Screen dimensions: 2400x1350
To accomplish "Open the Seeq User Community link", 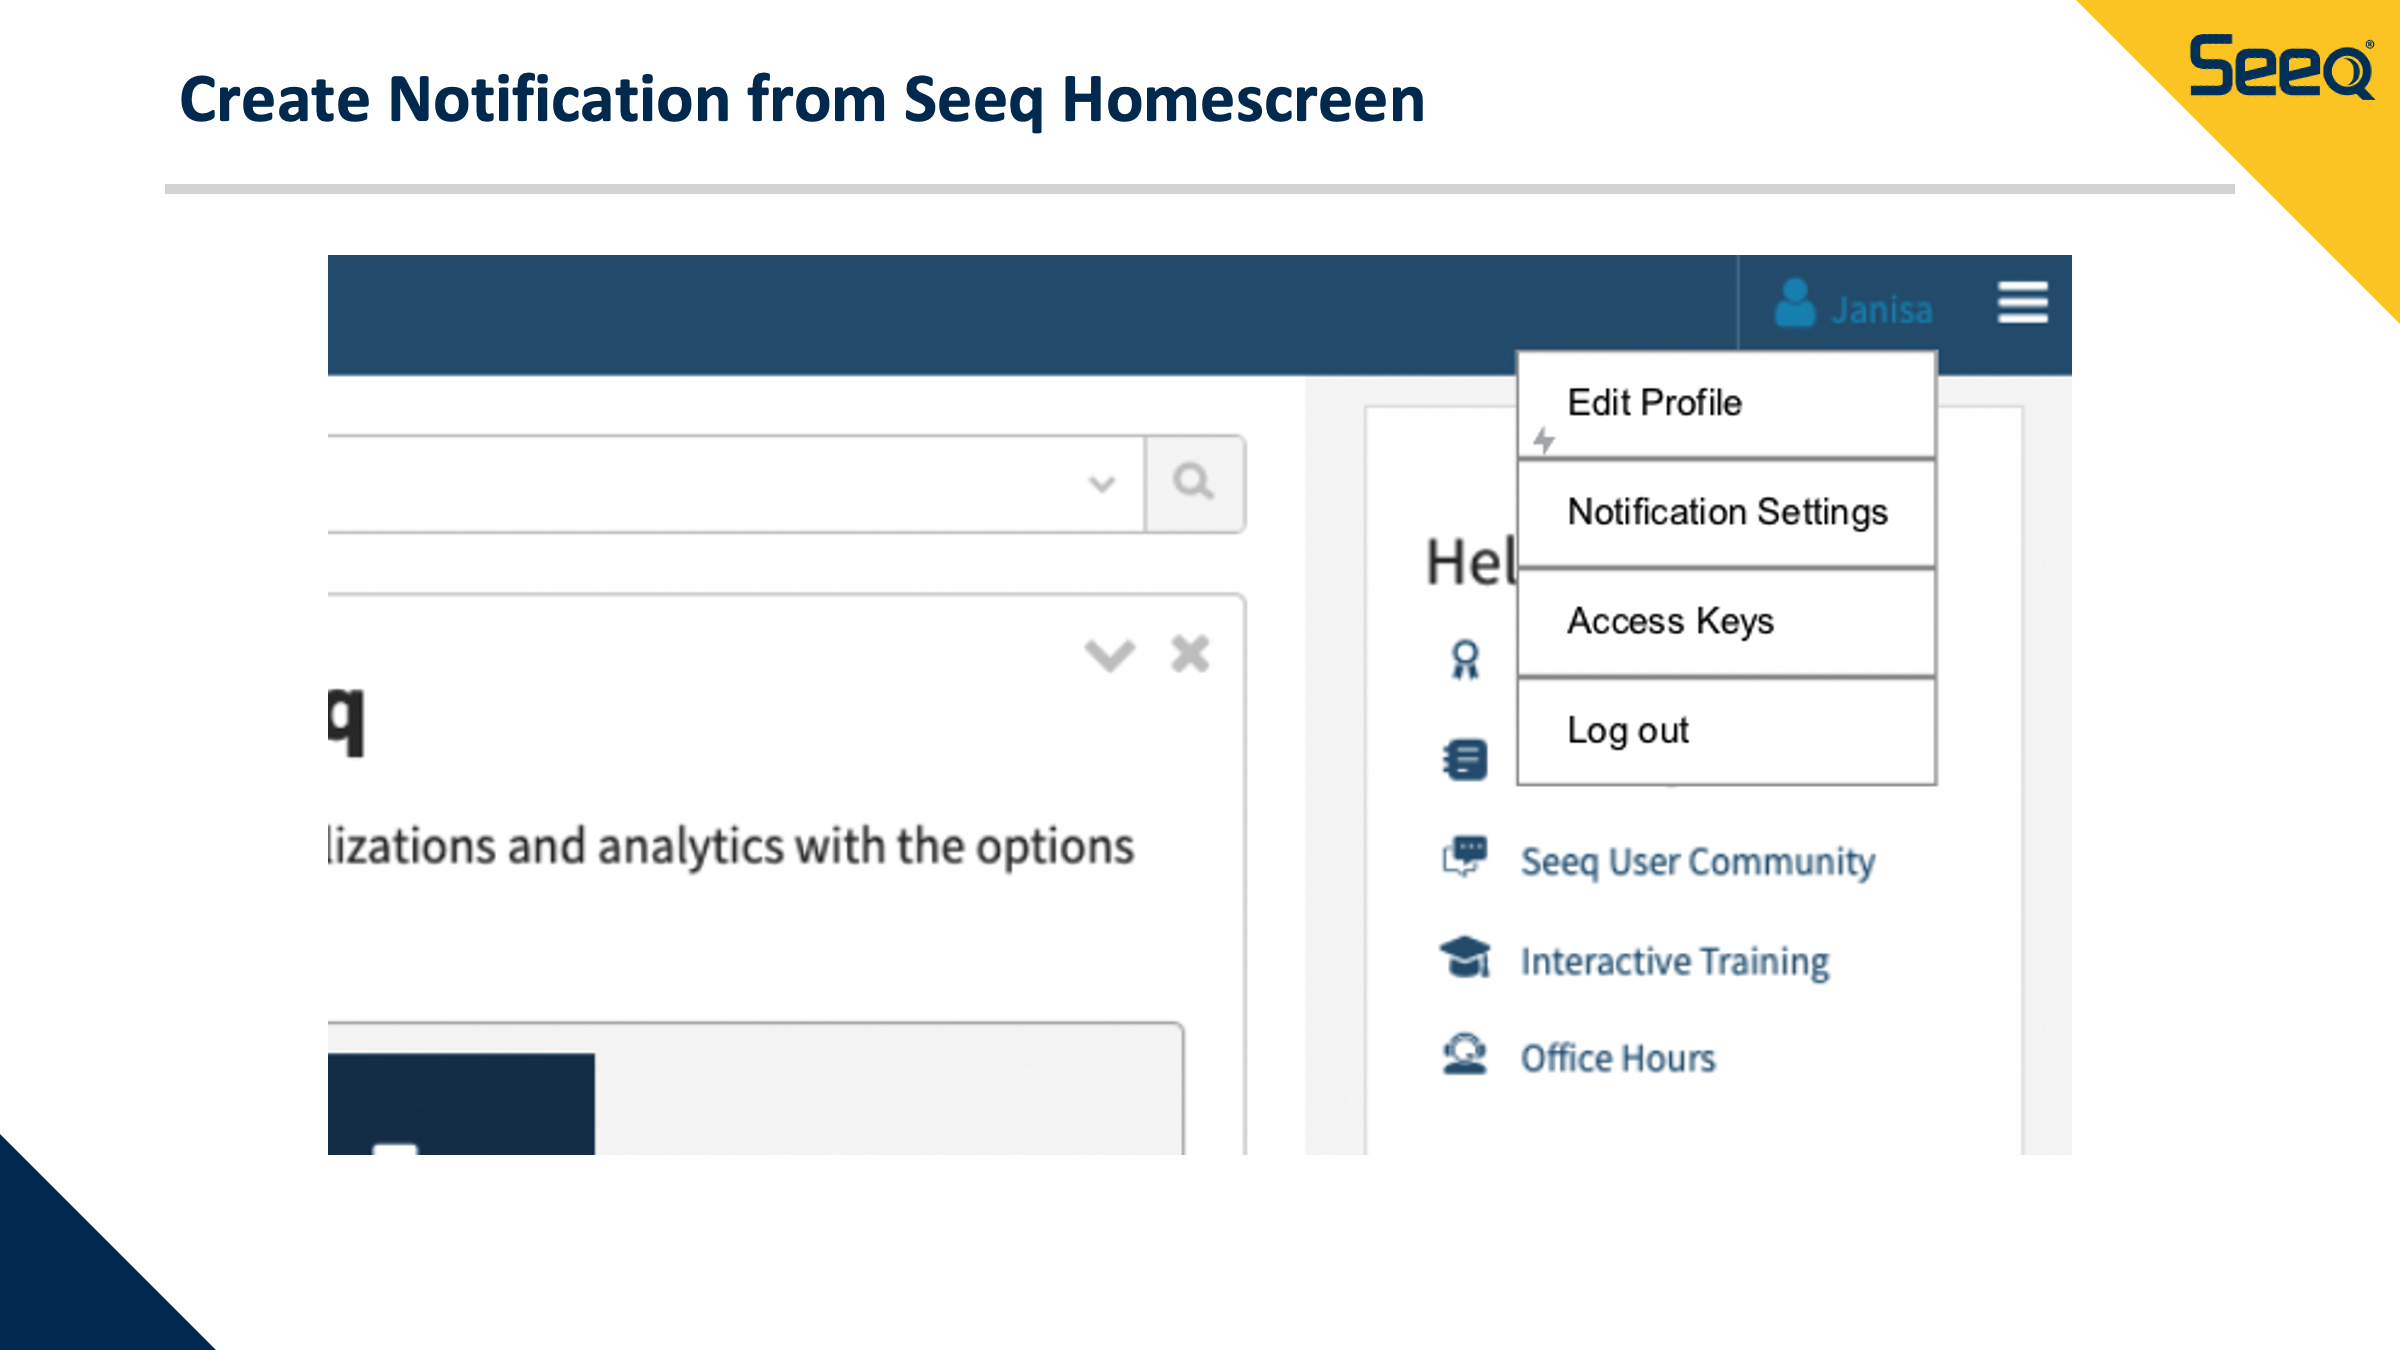I will (1697, 862).
